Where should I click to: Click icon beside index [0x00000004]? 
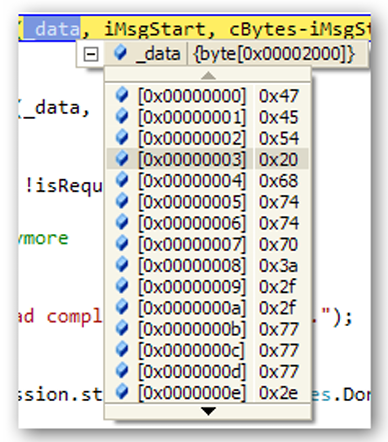coord(122,180)
